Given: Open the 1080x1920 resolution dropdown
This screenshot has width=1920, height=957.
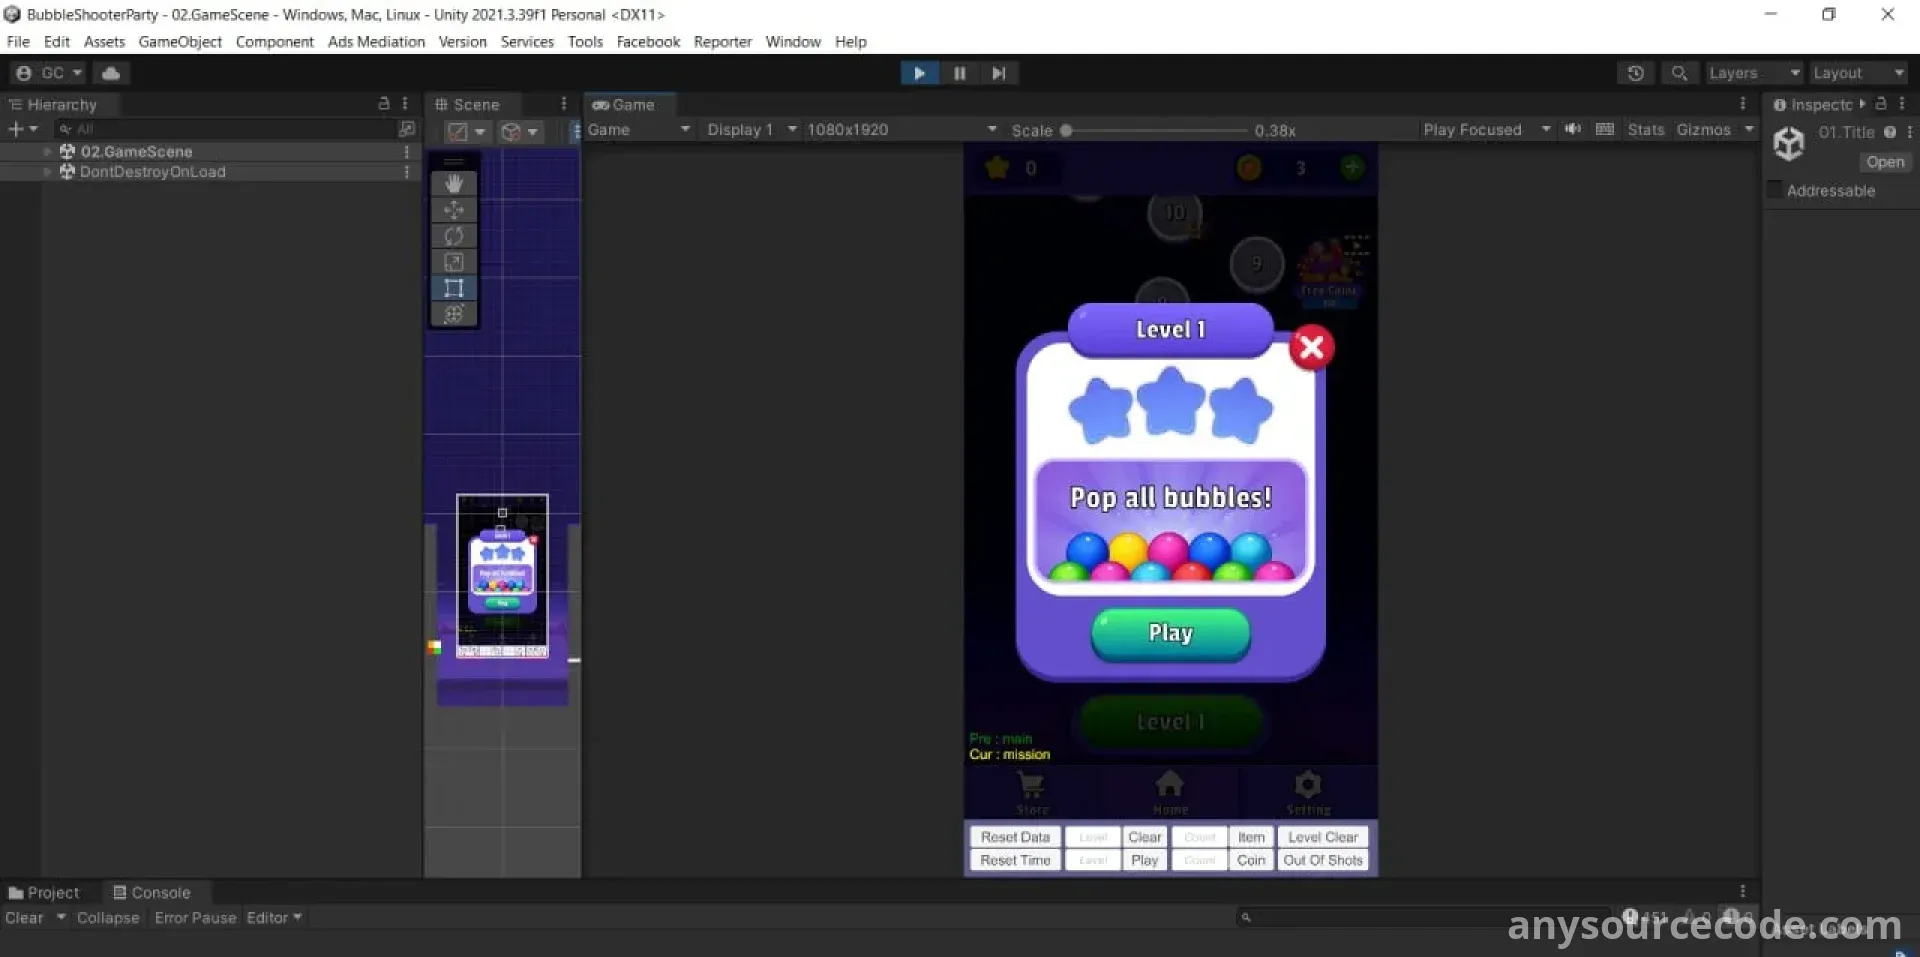Looking at the screenshot, I should (901, 129).
